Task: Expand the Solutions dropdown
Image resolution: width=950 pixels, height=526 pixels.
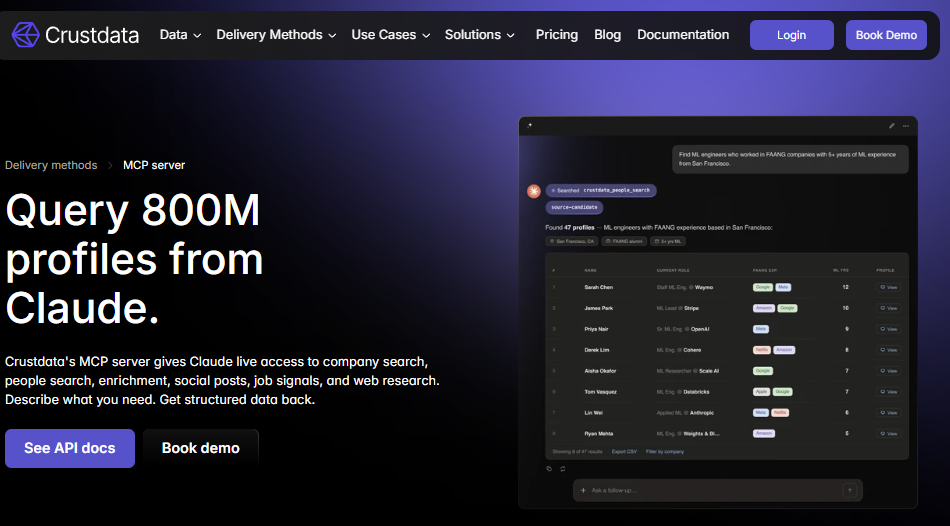Action: (480, 35)
